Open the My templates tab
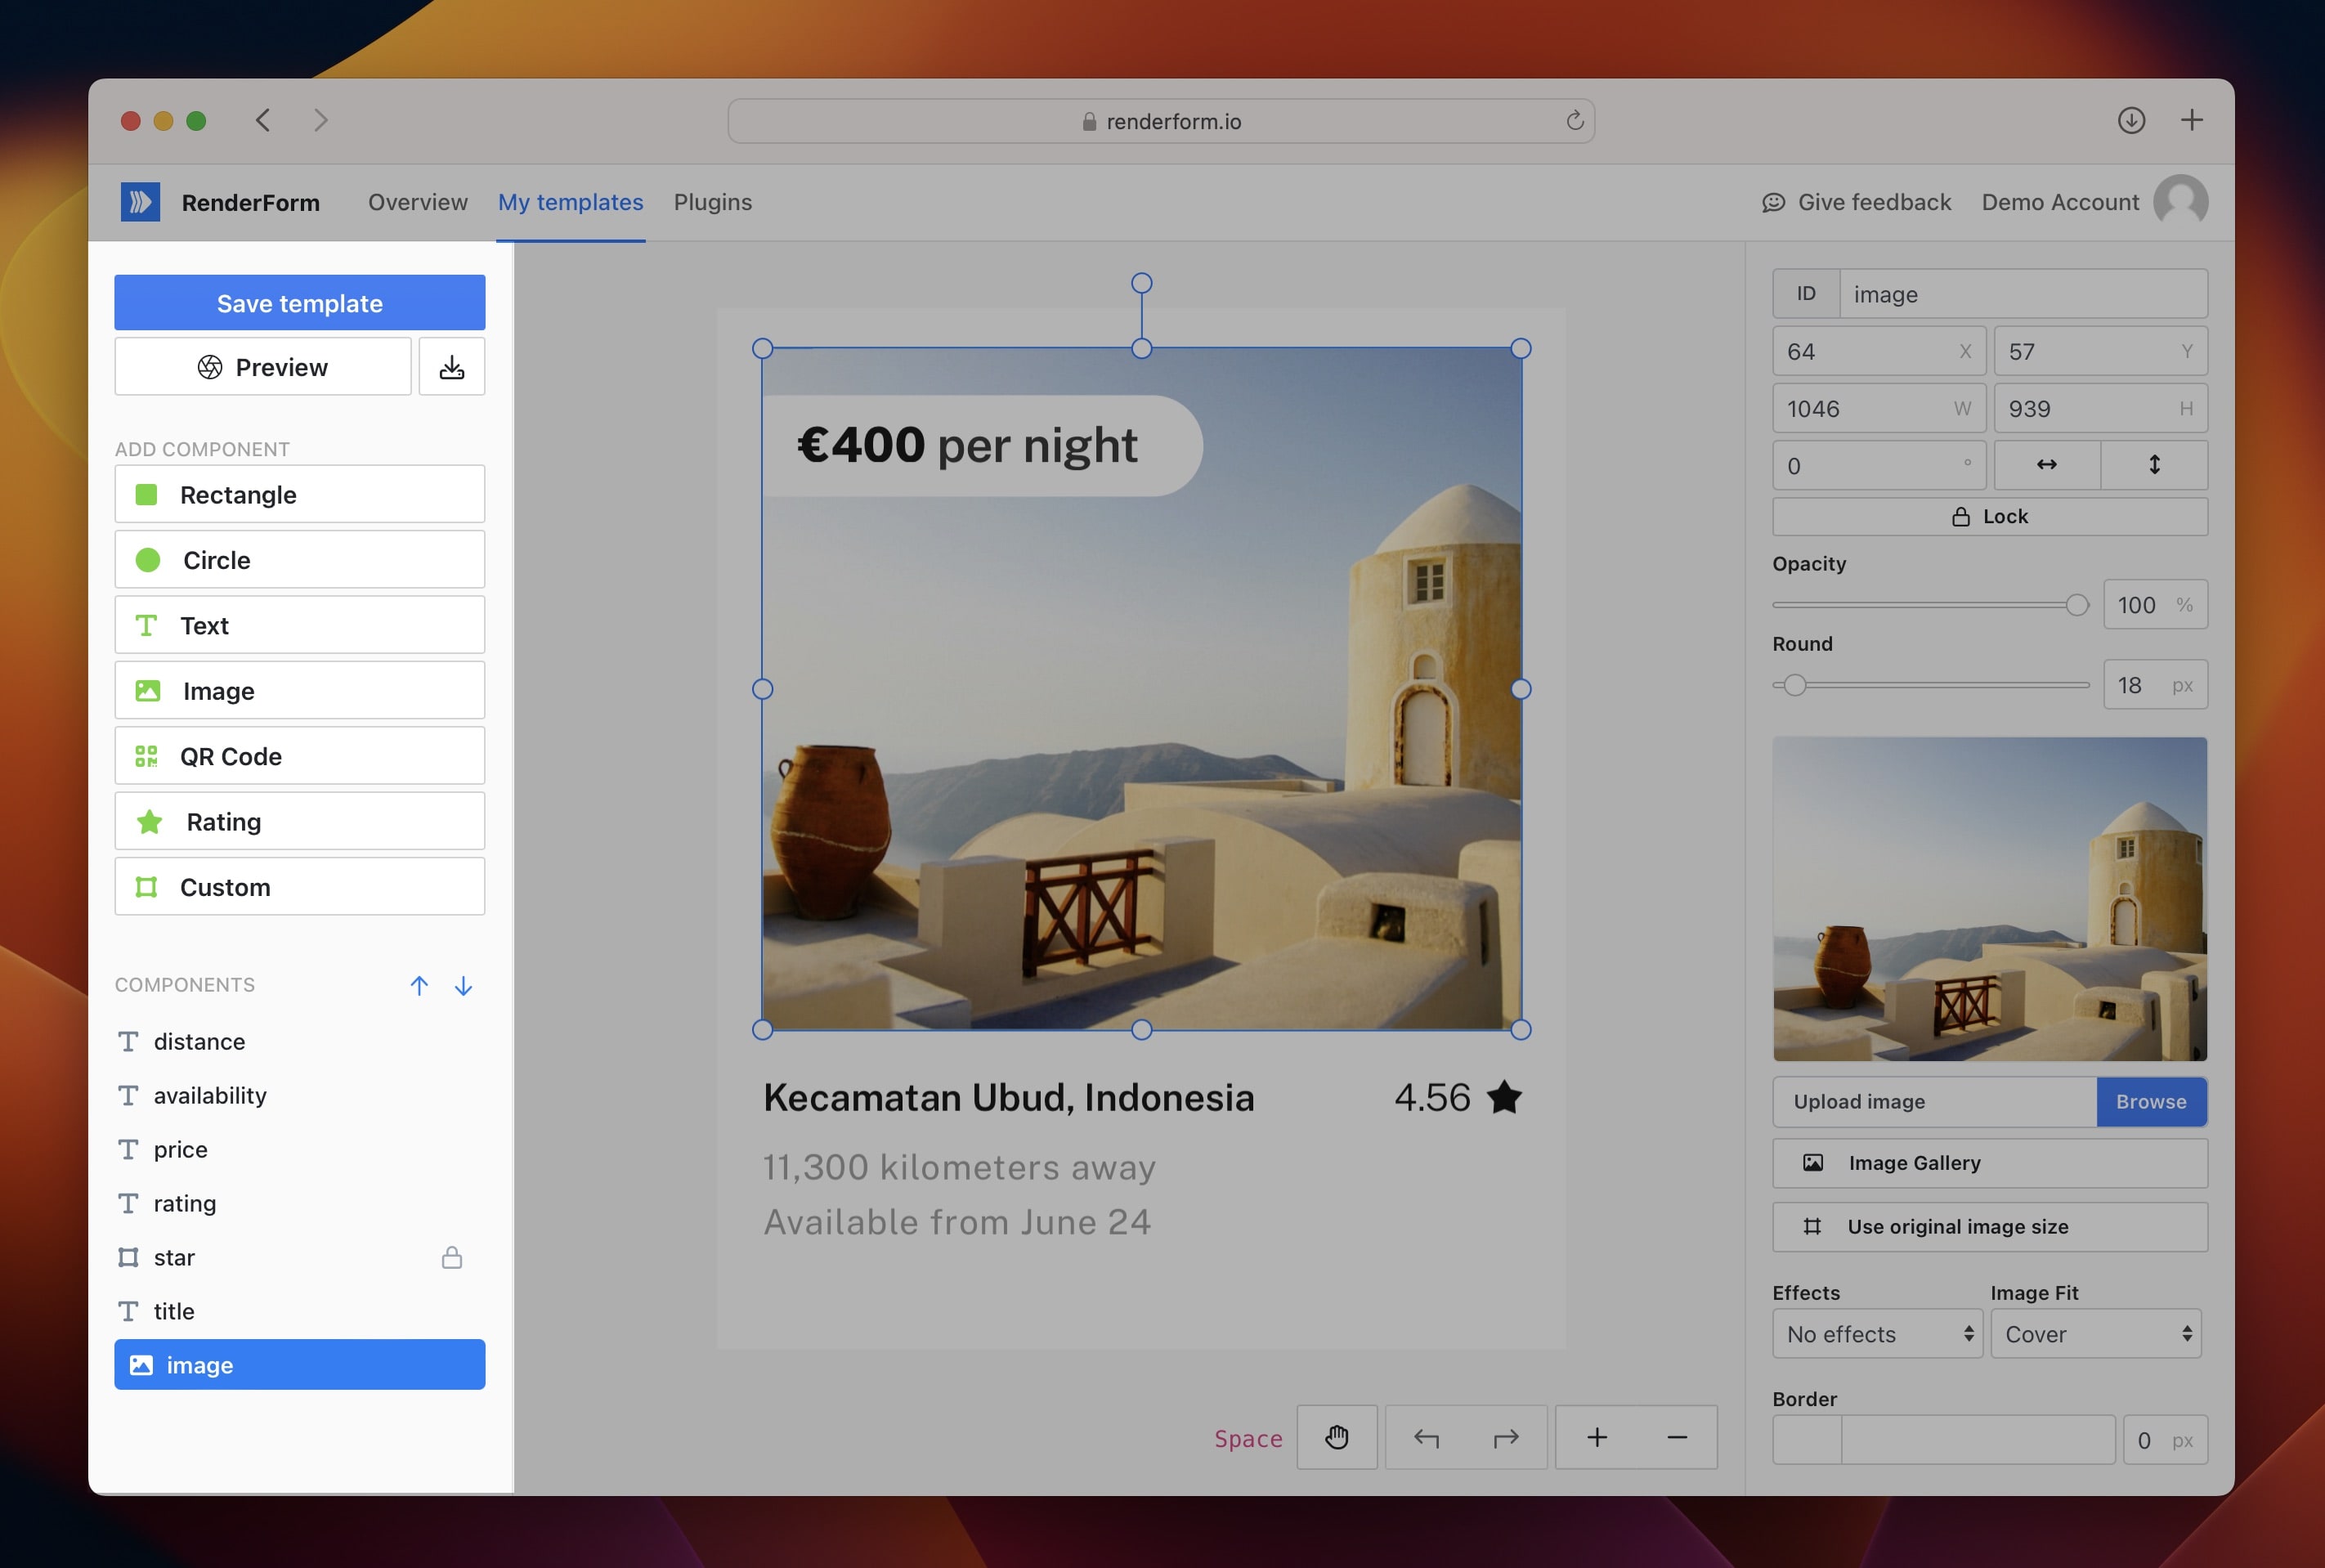This screenshot has width=2325, height=1568. tap(570, 202)
